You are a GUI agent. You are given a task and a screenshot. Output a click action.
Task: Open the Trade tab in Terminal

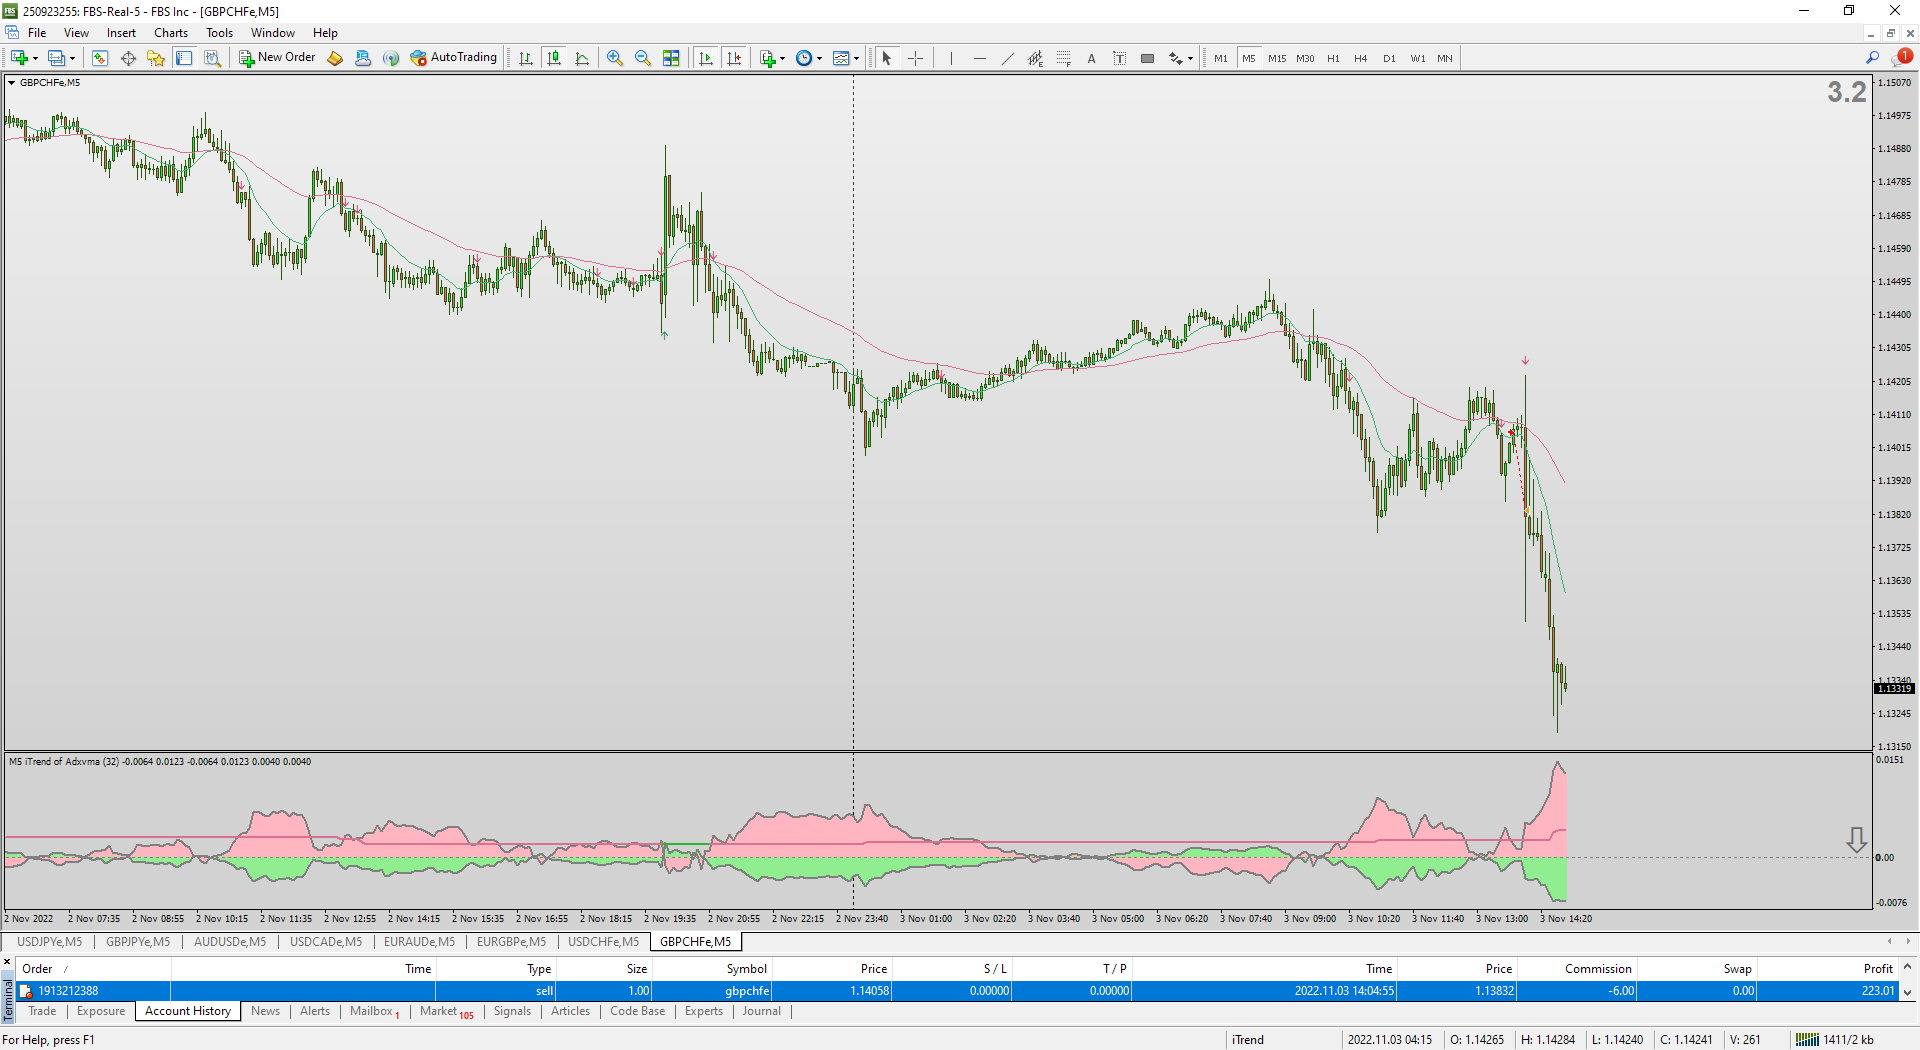(x=42, y=1011)
